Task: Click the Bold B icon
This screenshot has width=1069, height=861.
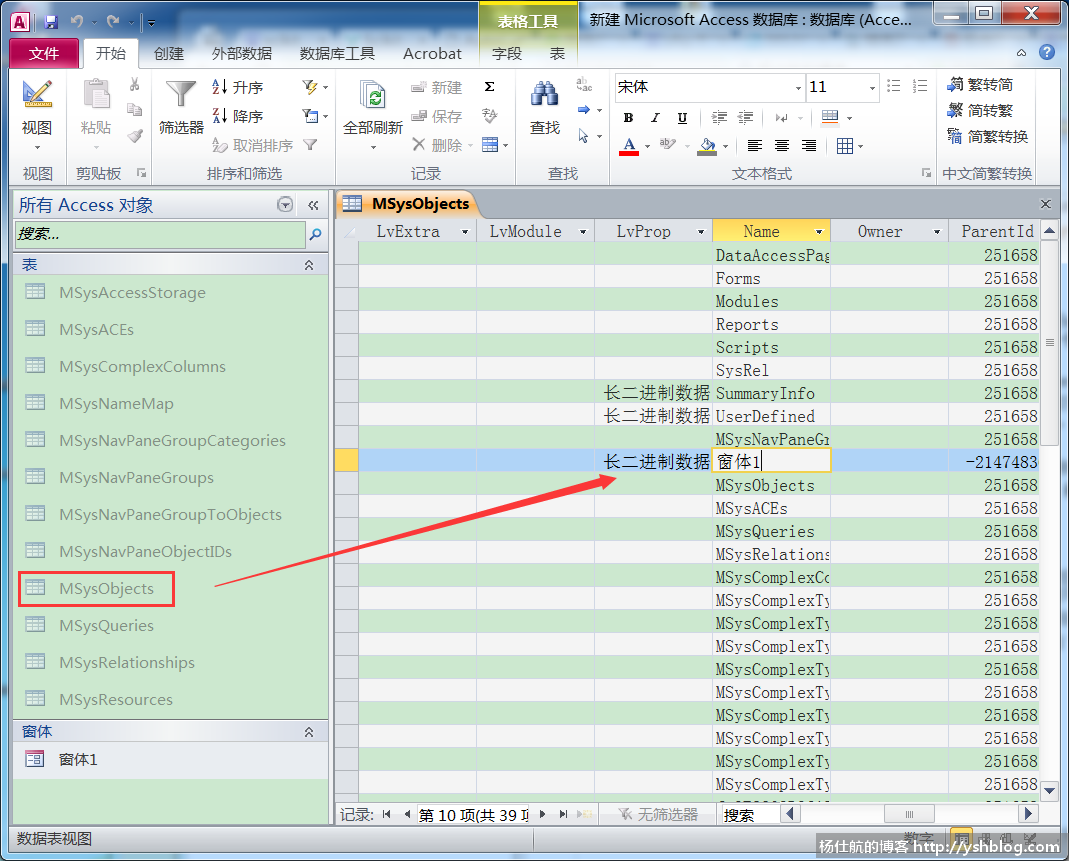Action: [x=628, y=118]
